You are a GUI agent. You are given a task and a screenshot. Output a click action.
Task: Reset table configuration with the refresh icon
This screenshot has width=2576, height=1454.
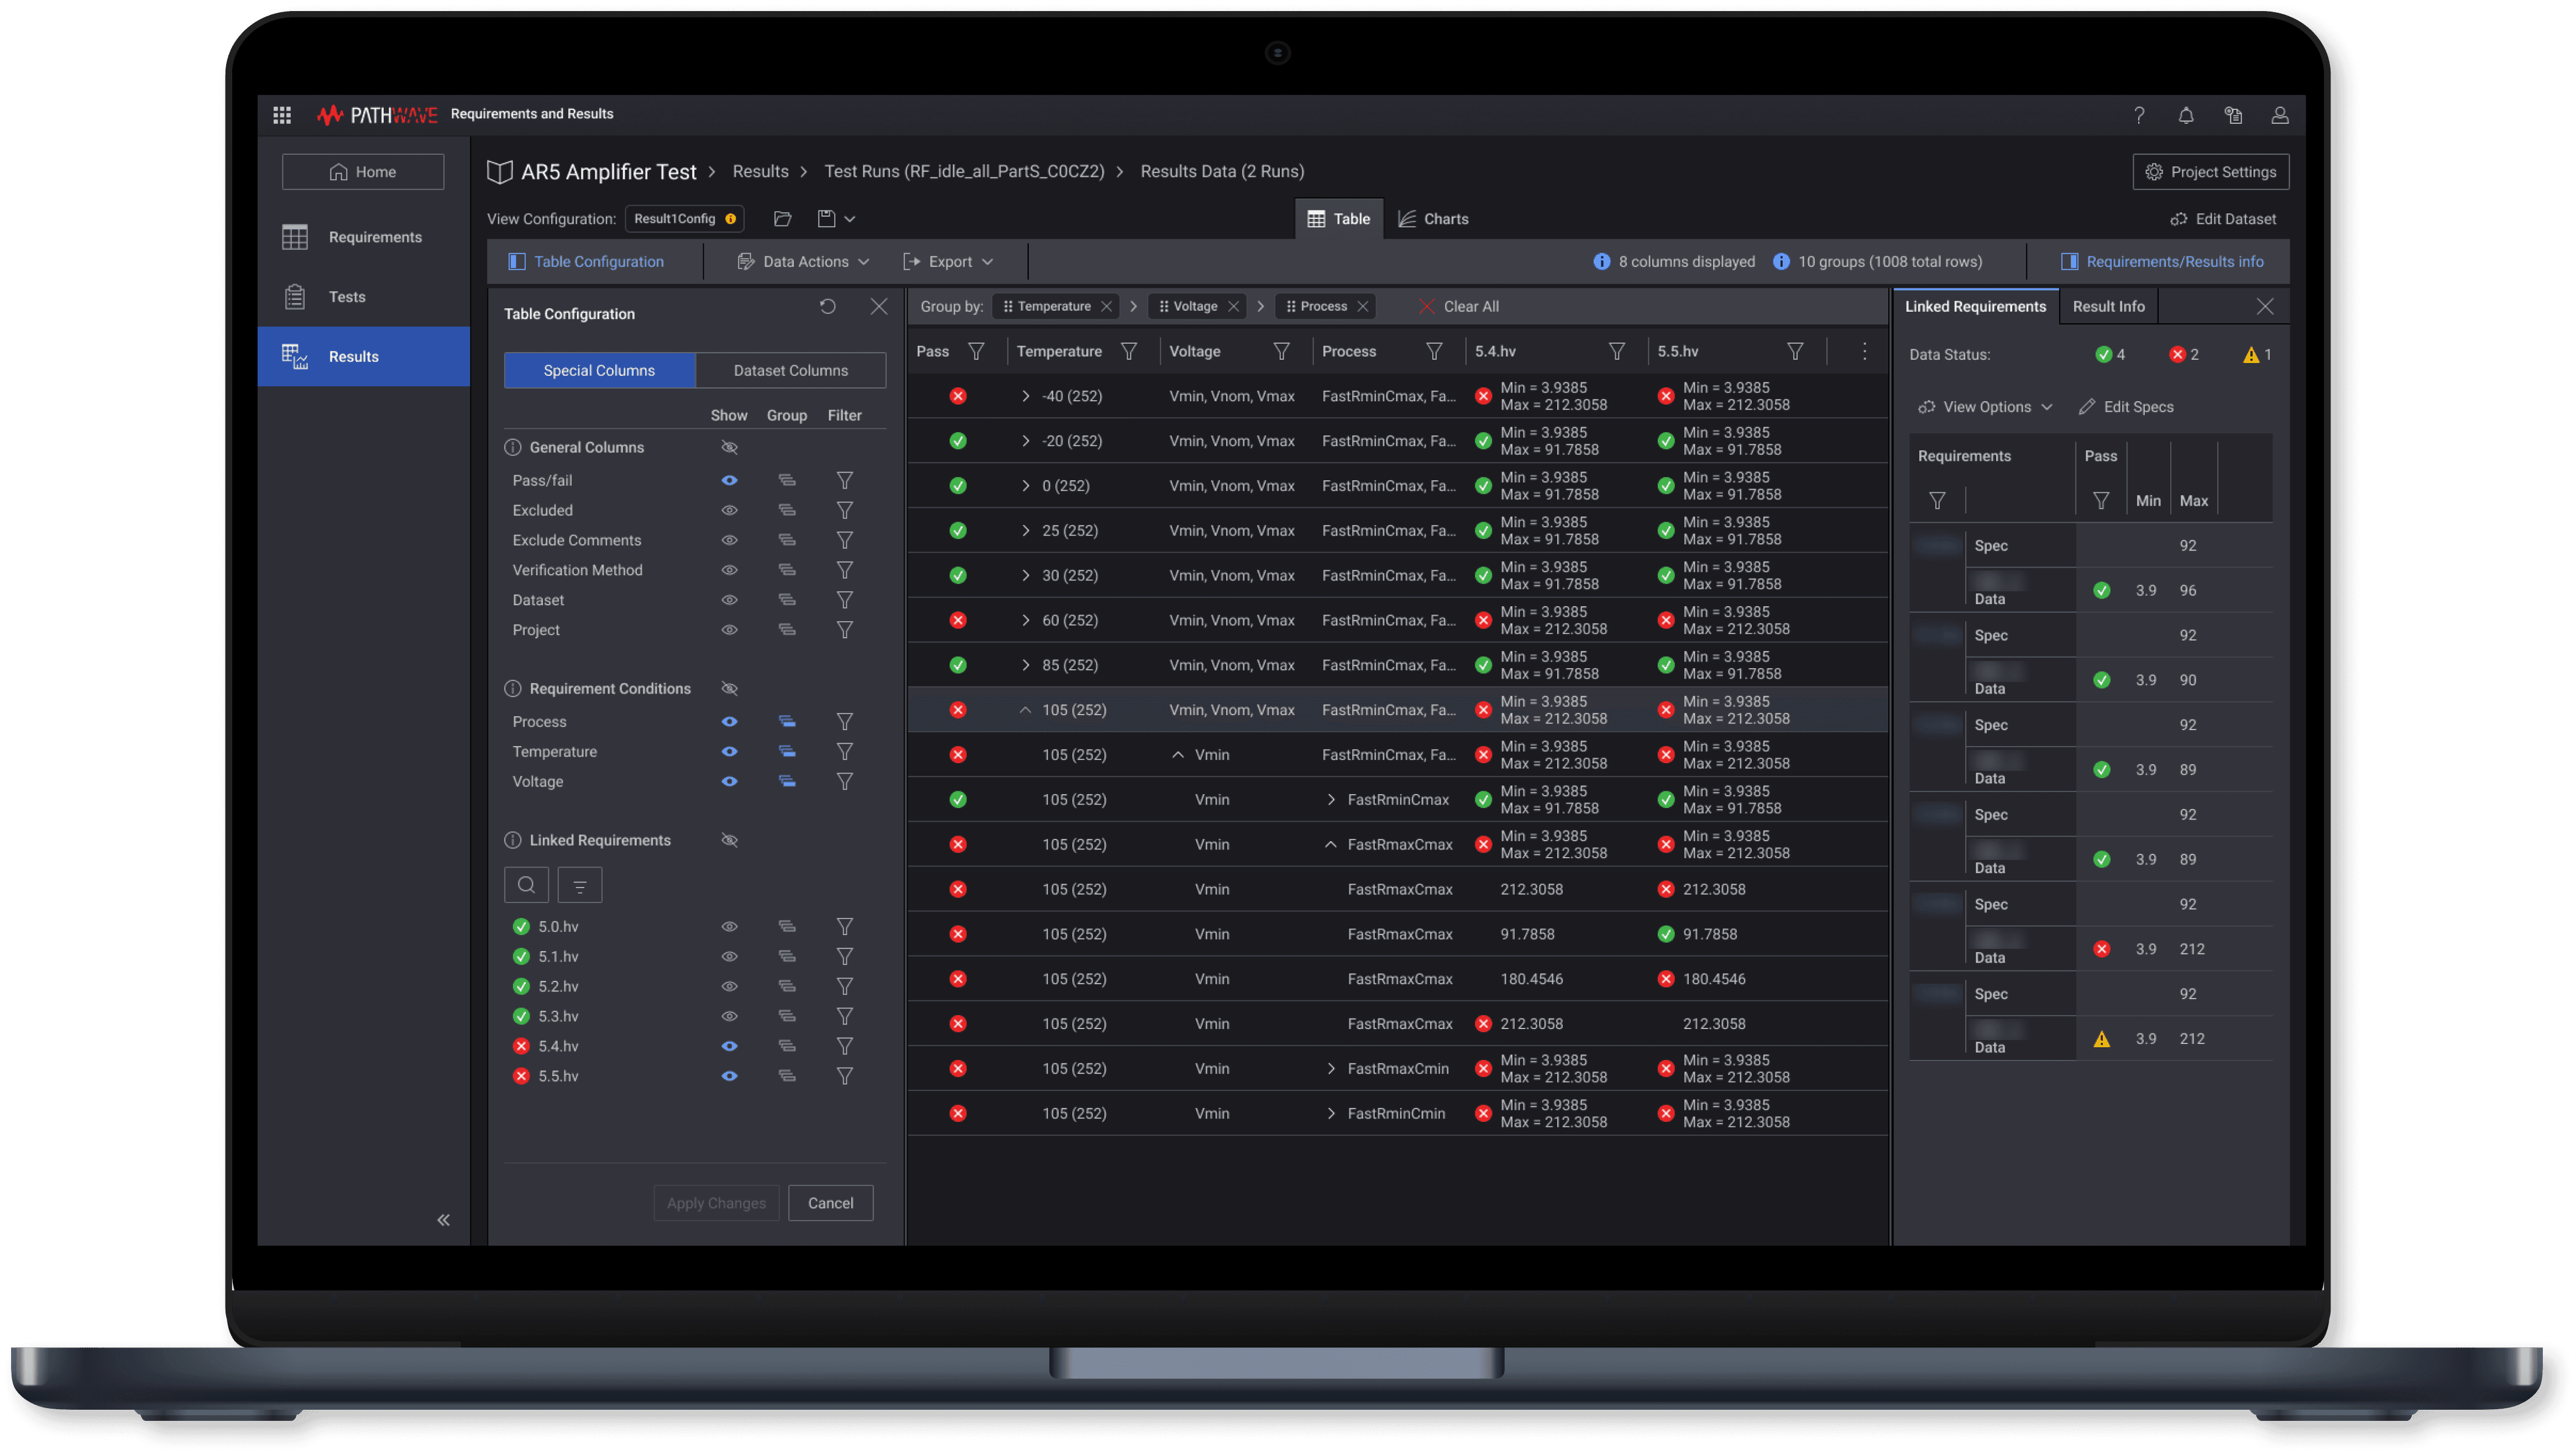click(827, 307)
